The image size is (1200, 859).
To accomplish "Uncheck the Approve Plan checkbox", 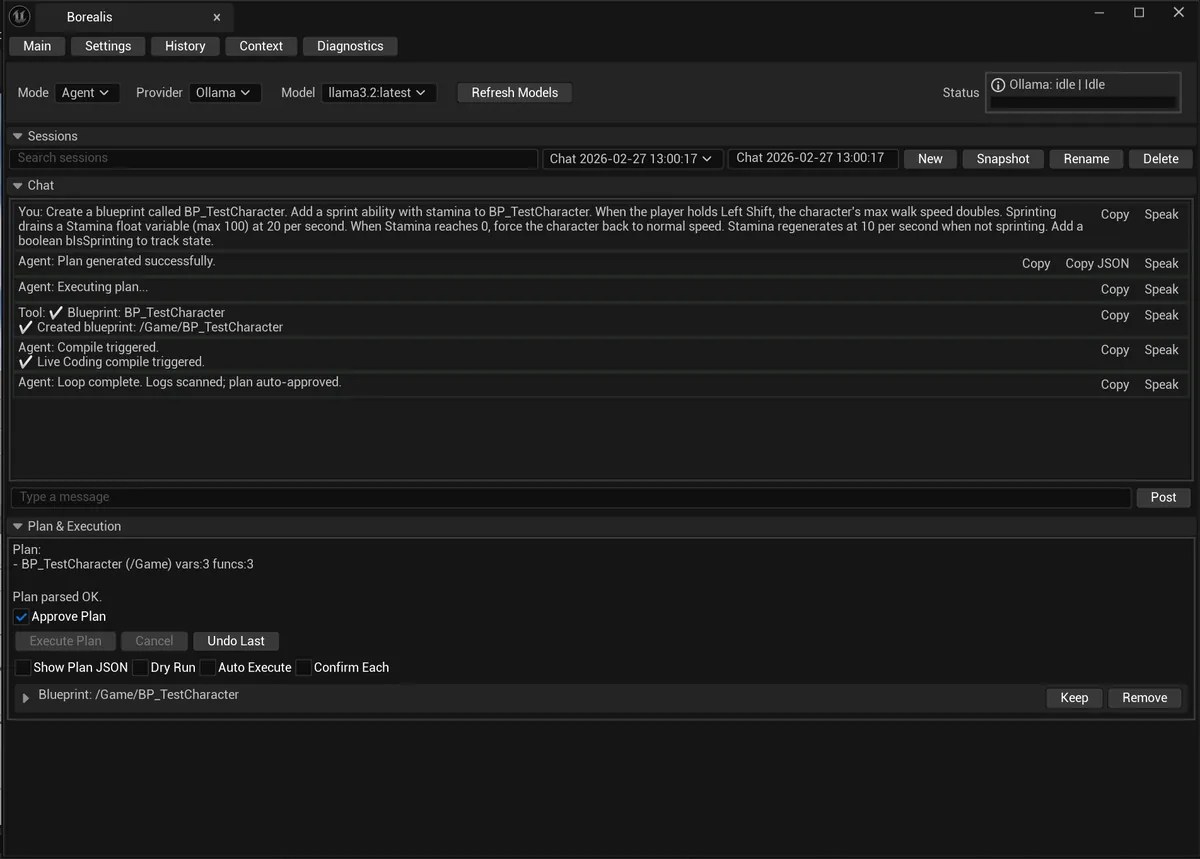I will point(21,617).
